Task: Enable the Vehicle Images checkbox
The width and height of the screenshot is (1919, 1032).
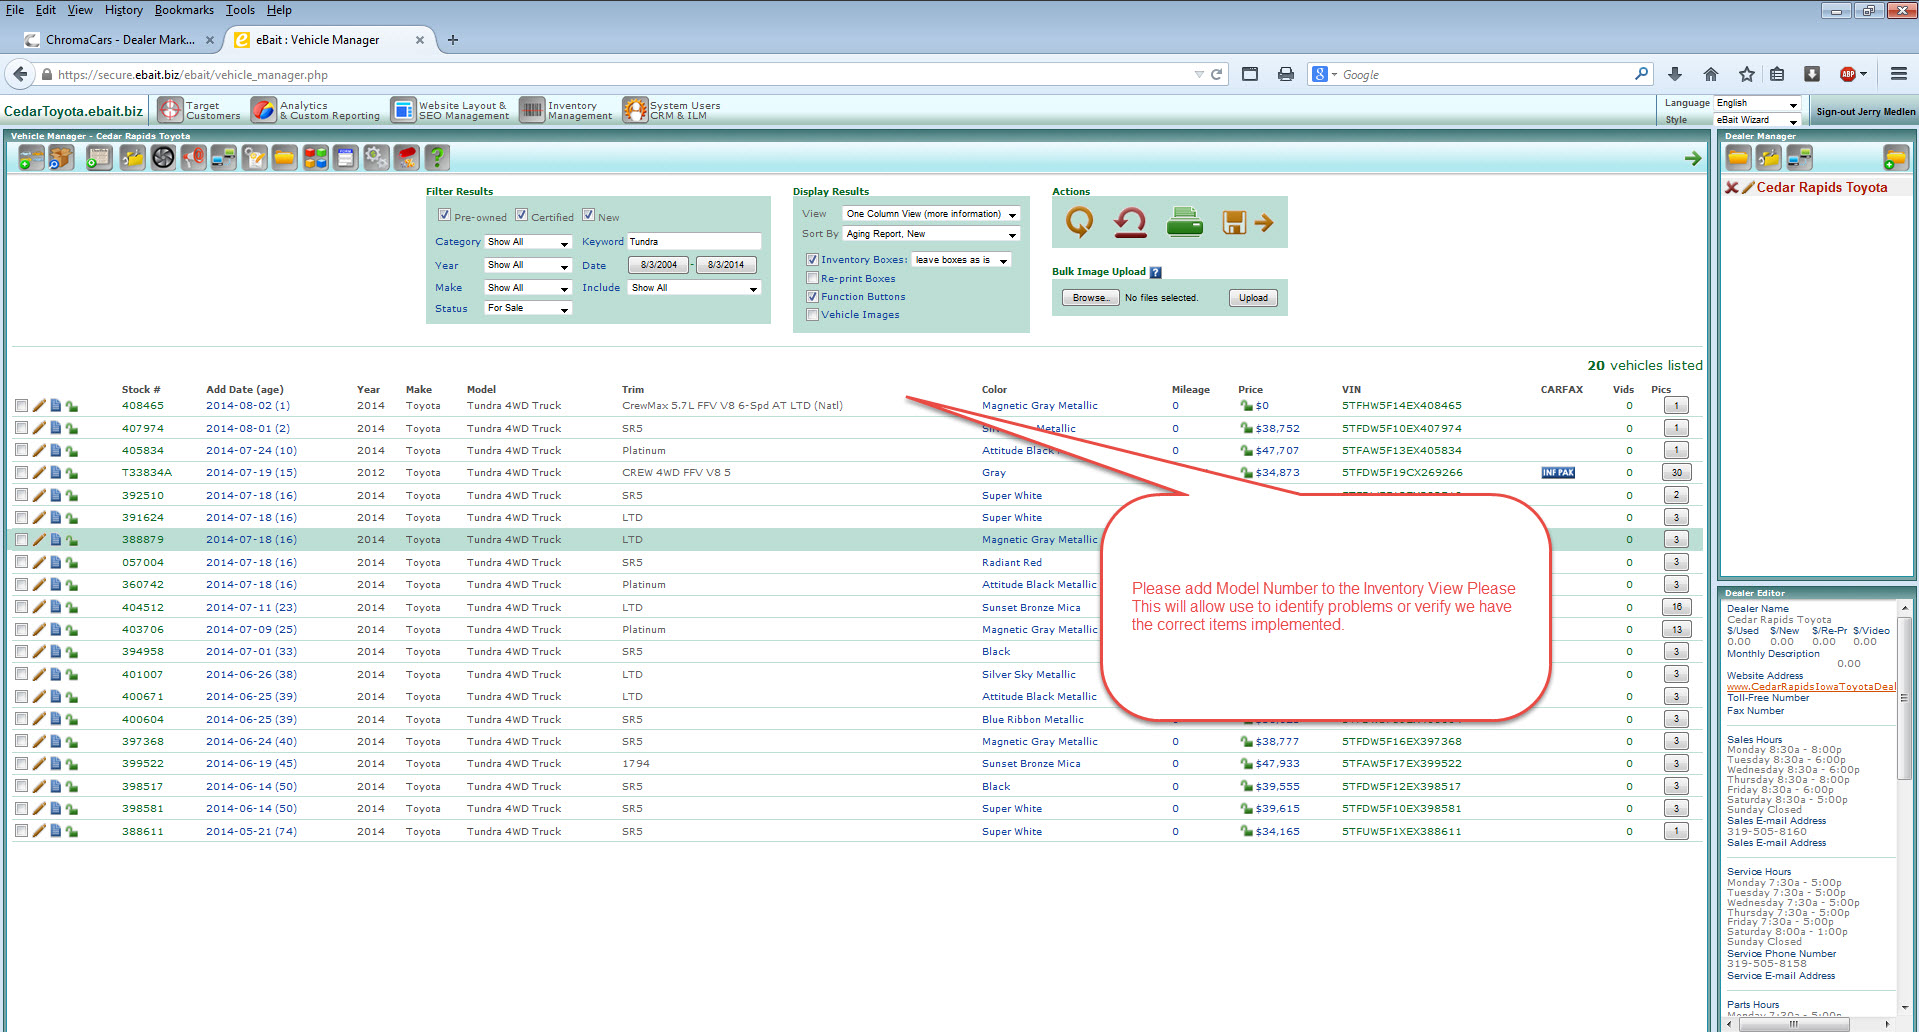Action: [x=812, y=314]
